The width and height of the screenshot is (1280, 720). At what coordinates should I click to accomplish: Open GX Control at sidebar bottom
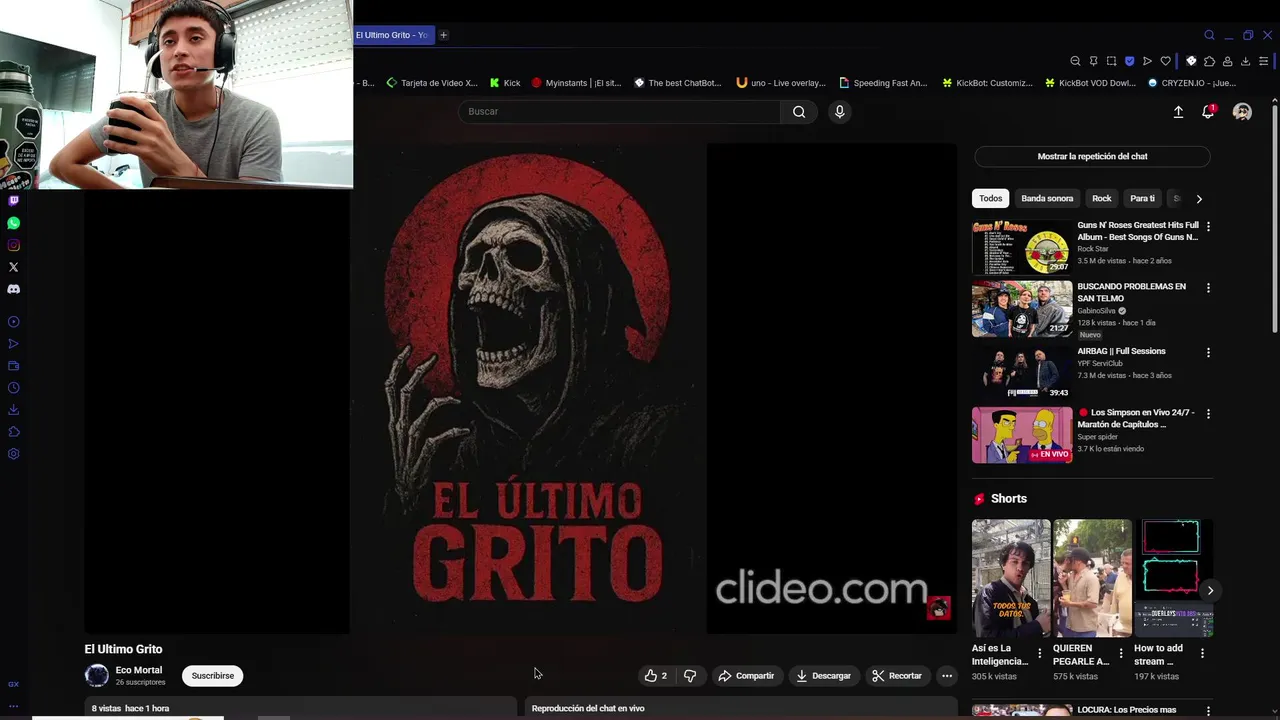13,684
